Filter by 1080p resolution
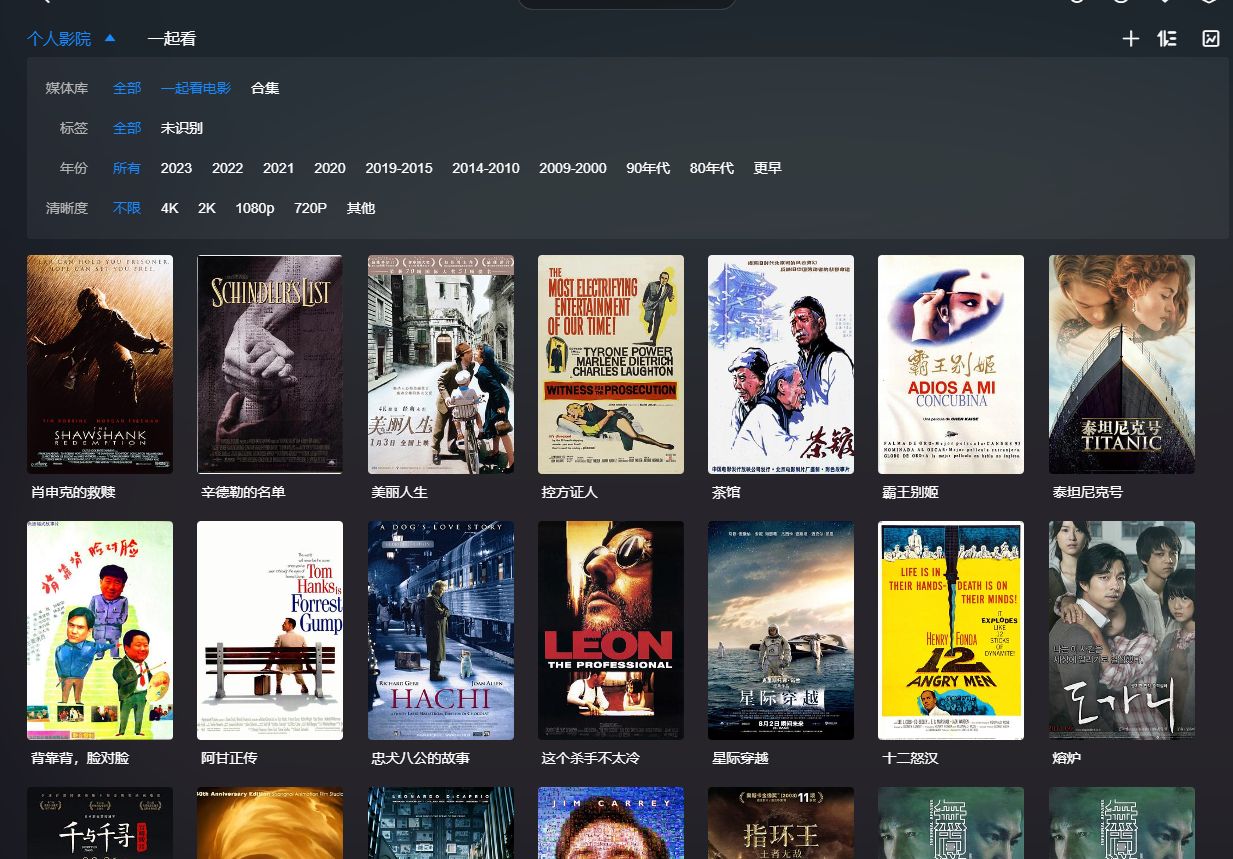 255,208
